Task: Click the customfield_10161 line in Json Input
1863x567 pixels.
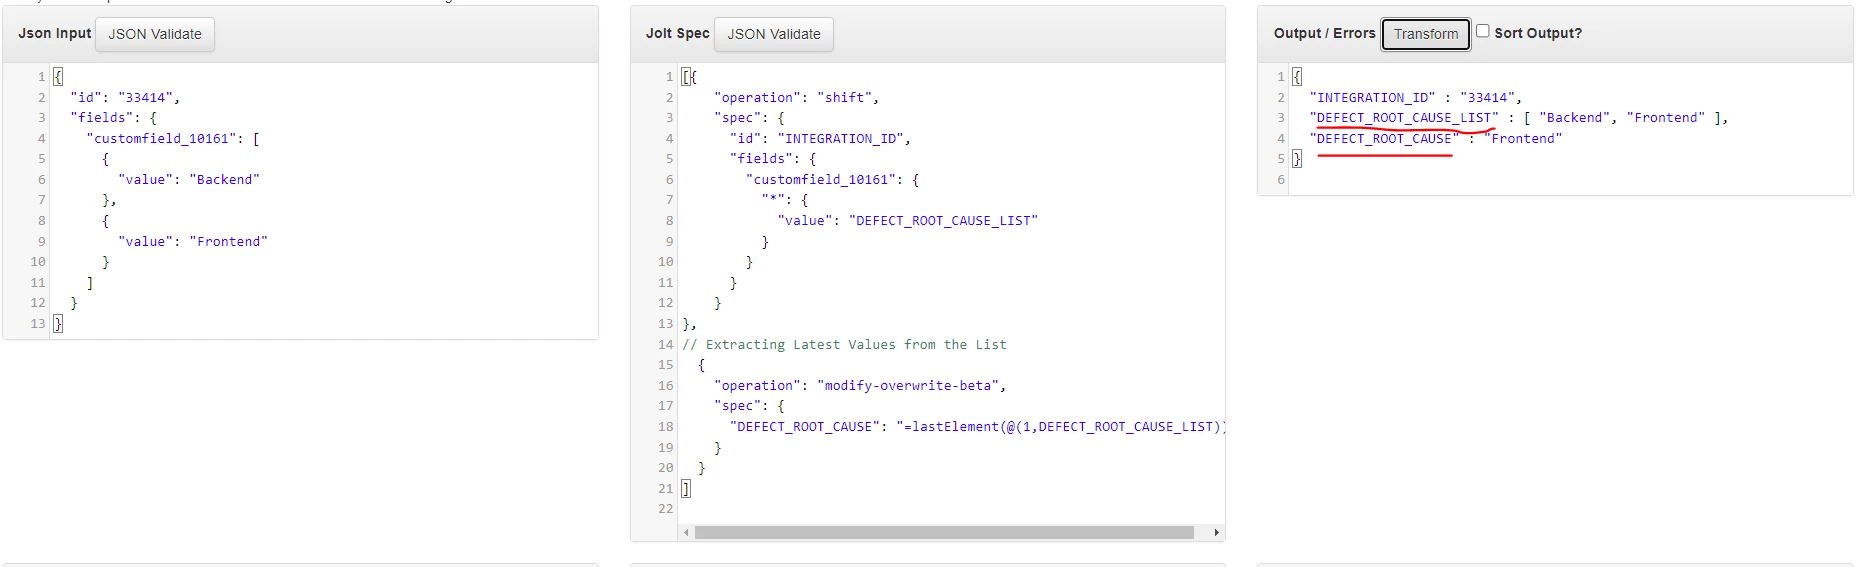Action: pyautogui.click(x=173, y=138)
